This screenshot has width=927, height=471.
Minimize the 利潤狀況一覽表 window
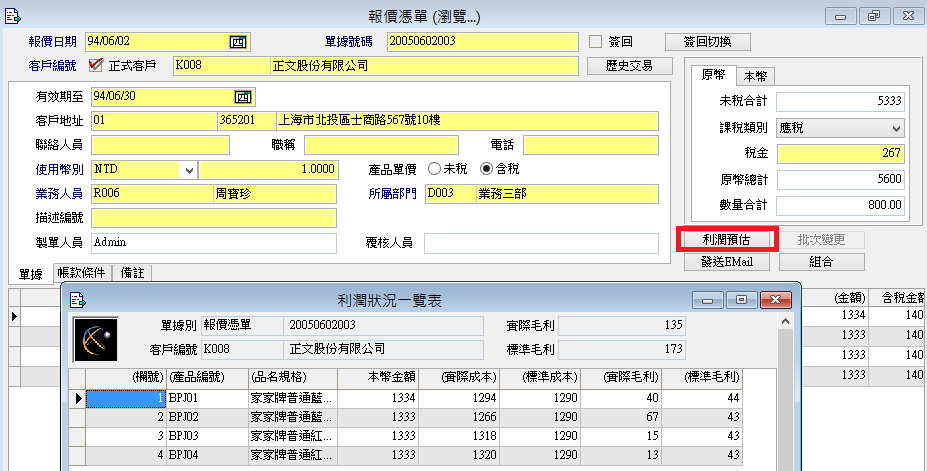click(711, 299)
